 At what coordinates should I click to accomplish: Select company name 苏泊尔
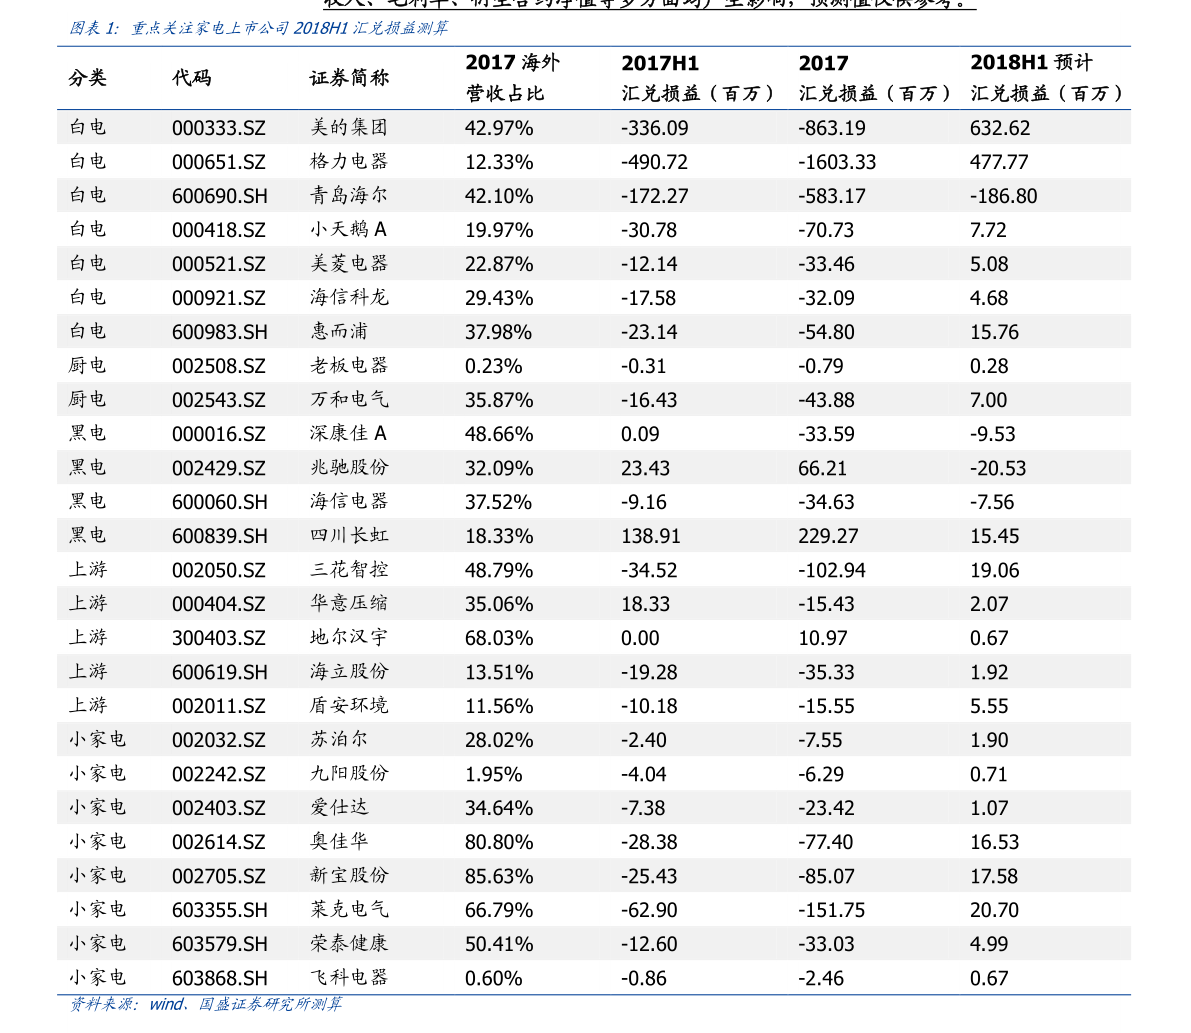coord(339,739)
